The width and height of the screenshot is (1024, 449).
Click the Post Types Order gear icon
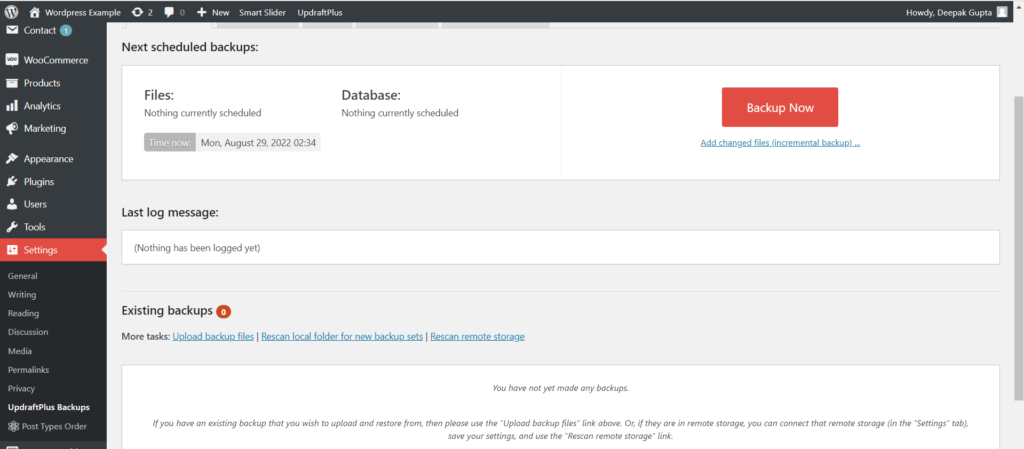click(x=13, y=426)
